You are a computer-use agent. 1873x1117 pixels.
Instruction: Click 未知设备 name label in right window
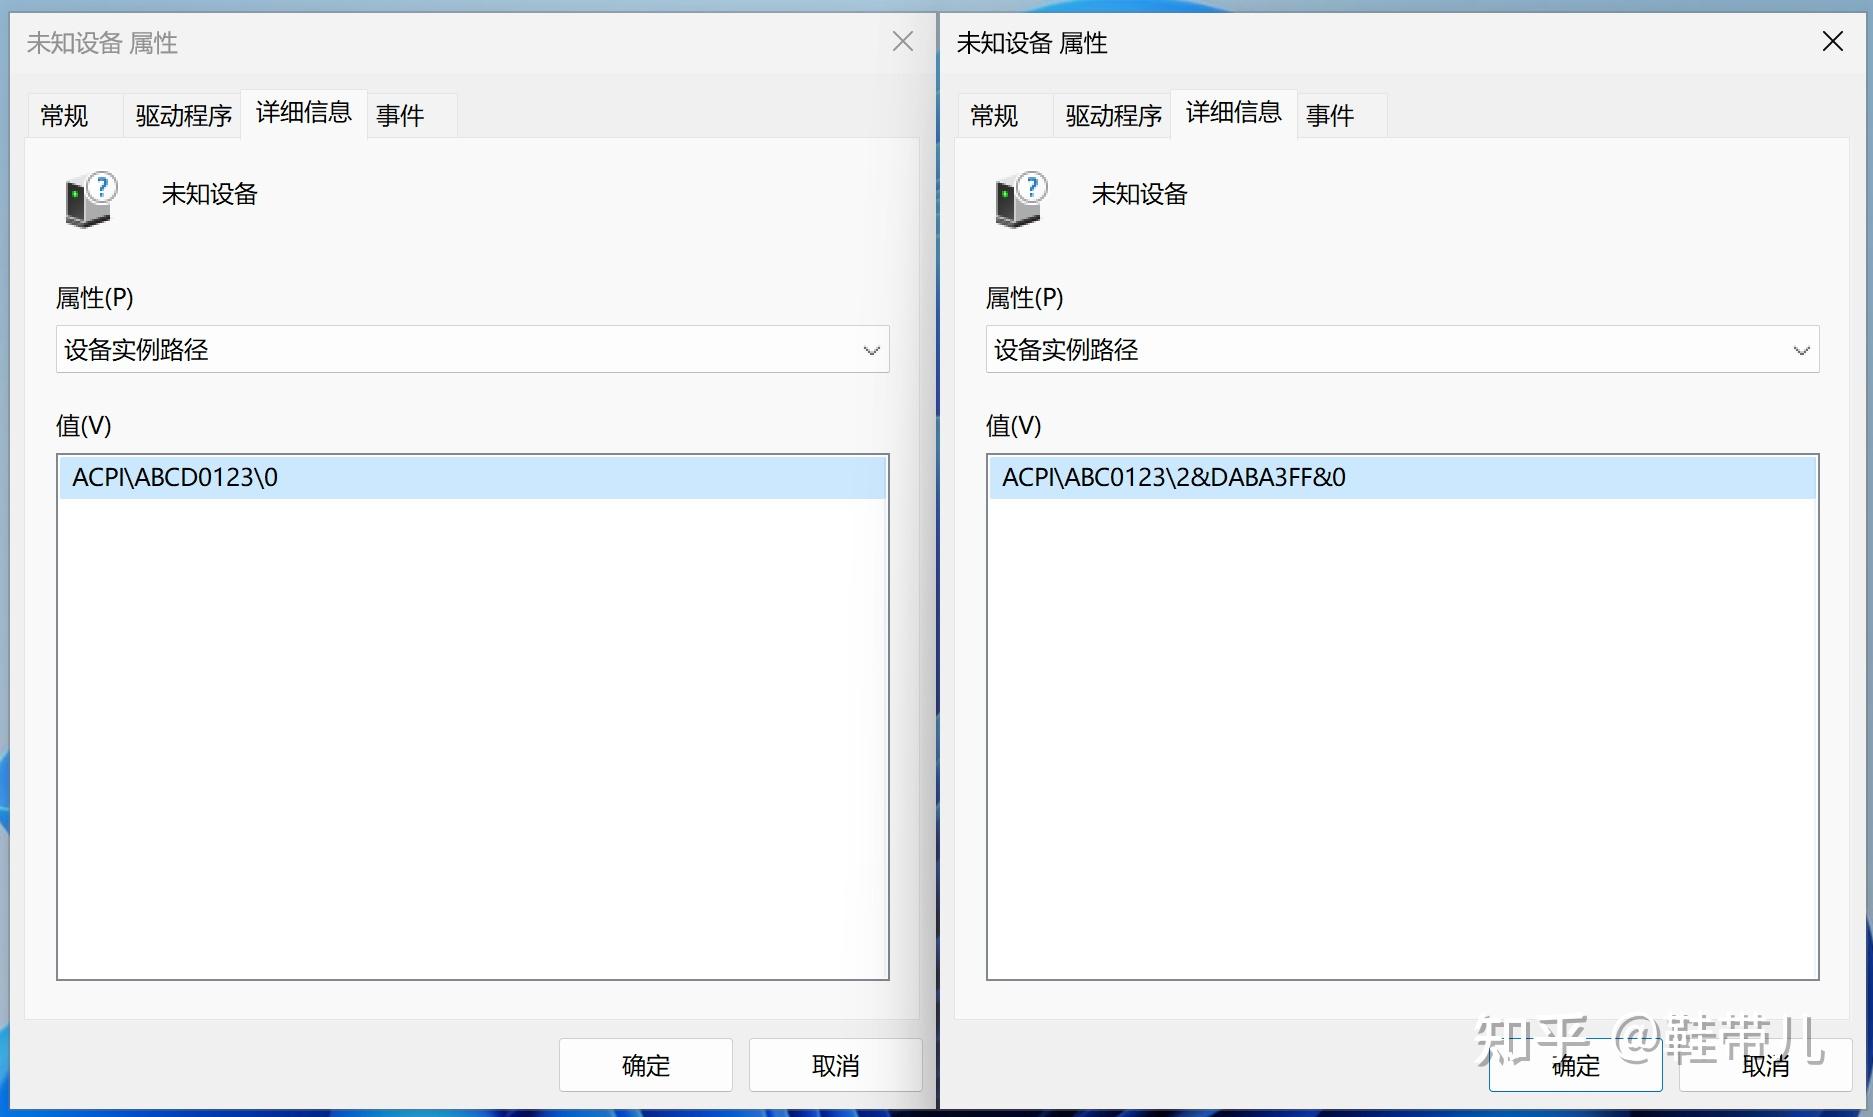[1140, 194]
